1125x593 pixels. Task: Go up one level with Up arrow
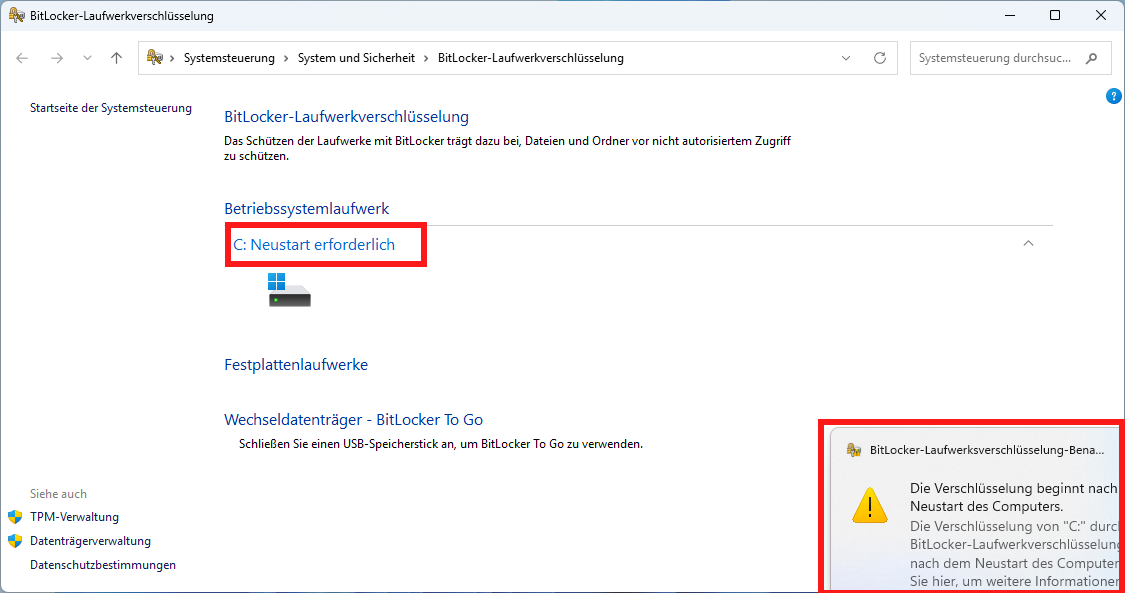pyautogui.click(x=116, y=58)
